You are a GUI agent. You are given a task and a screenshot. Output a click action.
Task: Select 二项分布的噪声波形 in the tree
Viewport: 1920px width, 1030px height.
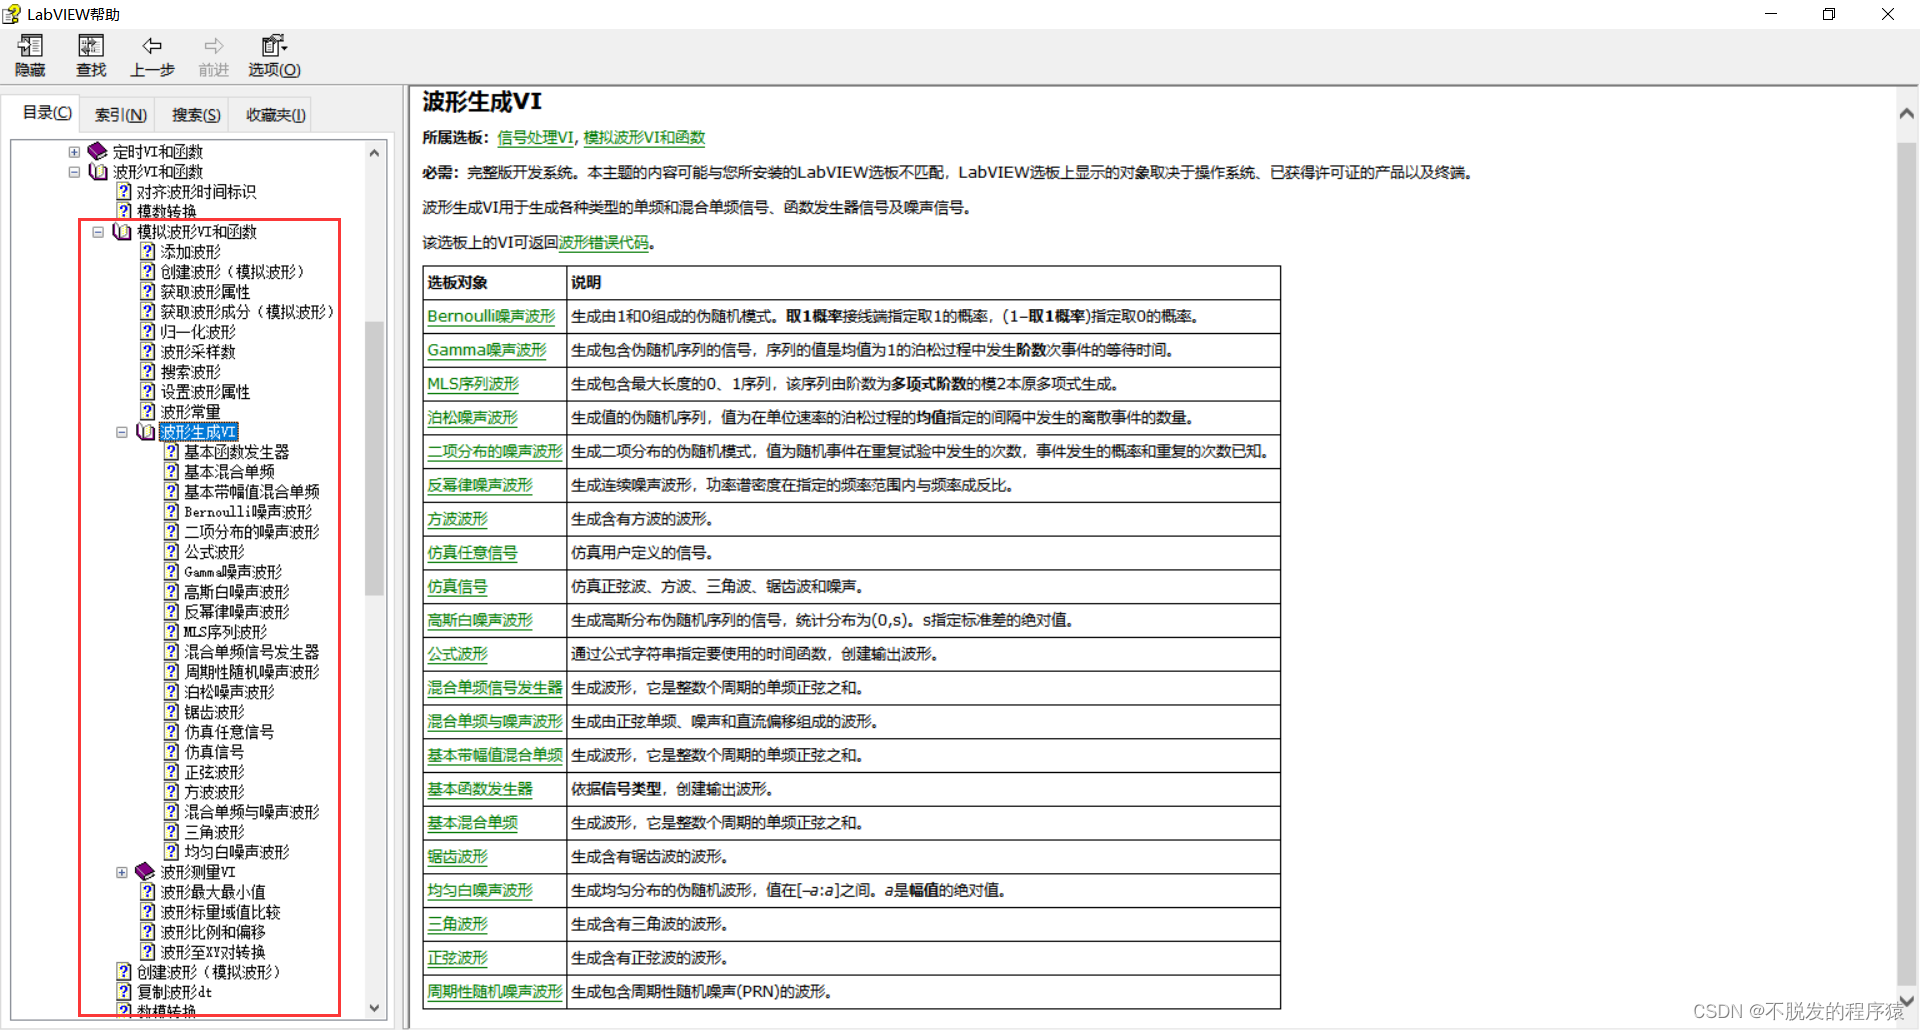[252, 532]
